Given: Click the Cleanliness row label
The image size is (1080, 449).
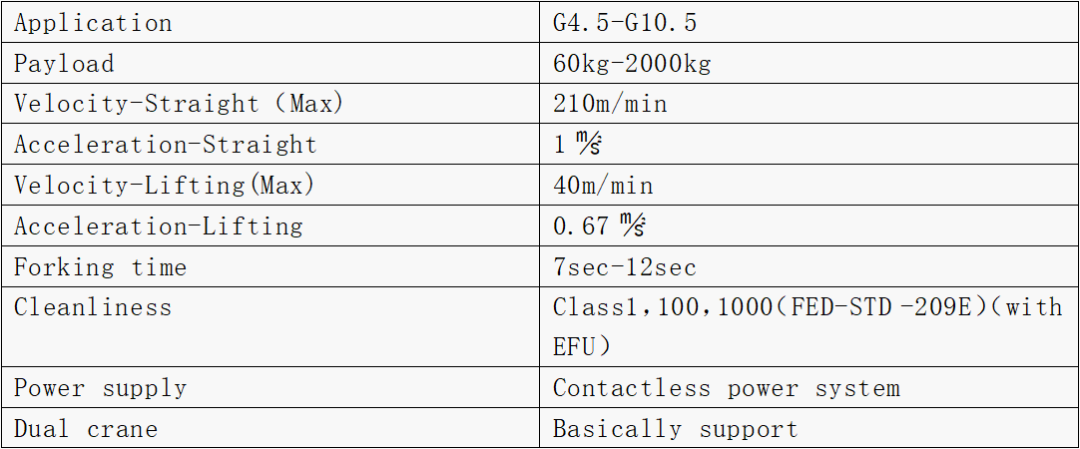Looking at the screenshot, I should click(x=92, y=307).
